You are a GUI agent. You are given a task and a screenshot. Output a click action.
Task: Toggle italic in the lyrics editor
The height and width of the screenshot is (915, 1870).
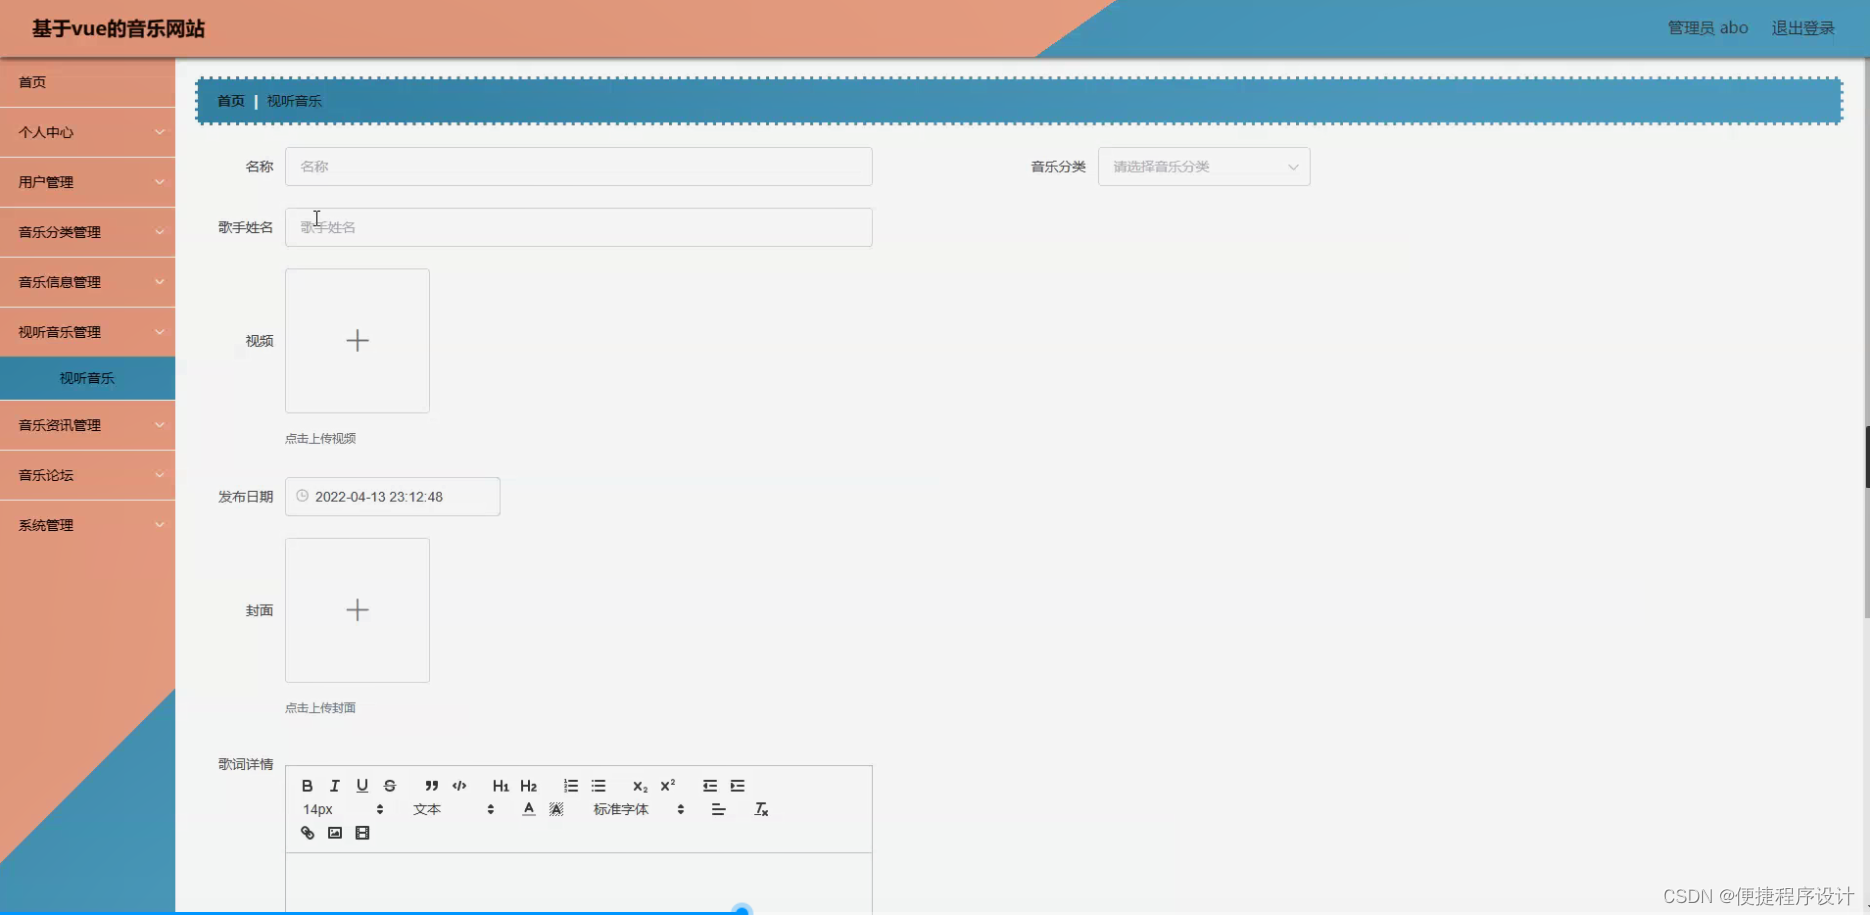[x=335, y=786]
